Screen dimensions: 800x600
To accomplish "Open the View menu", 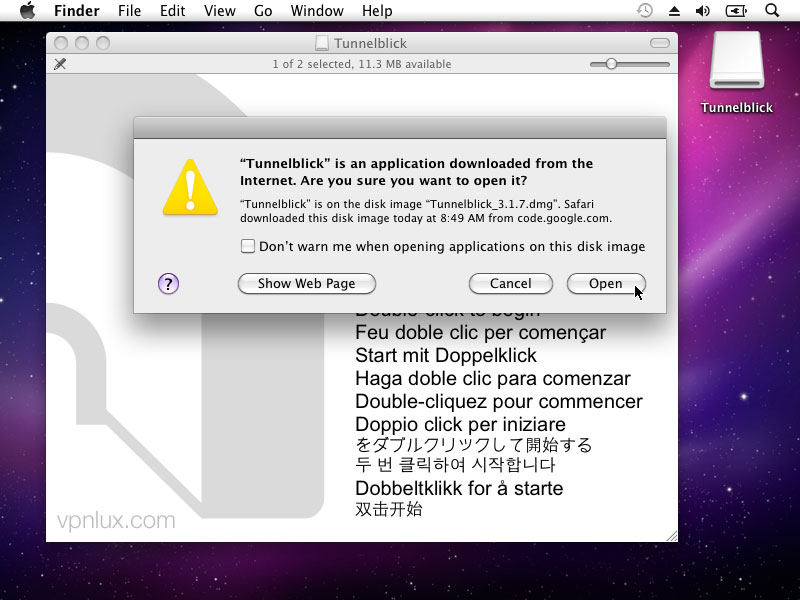I will click(220, 11).
